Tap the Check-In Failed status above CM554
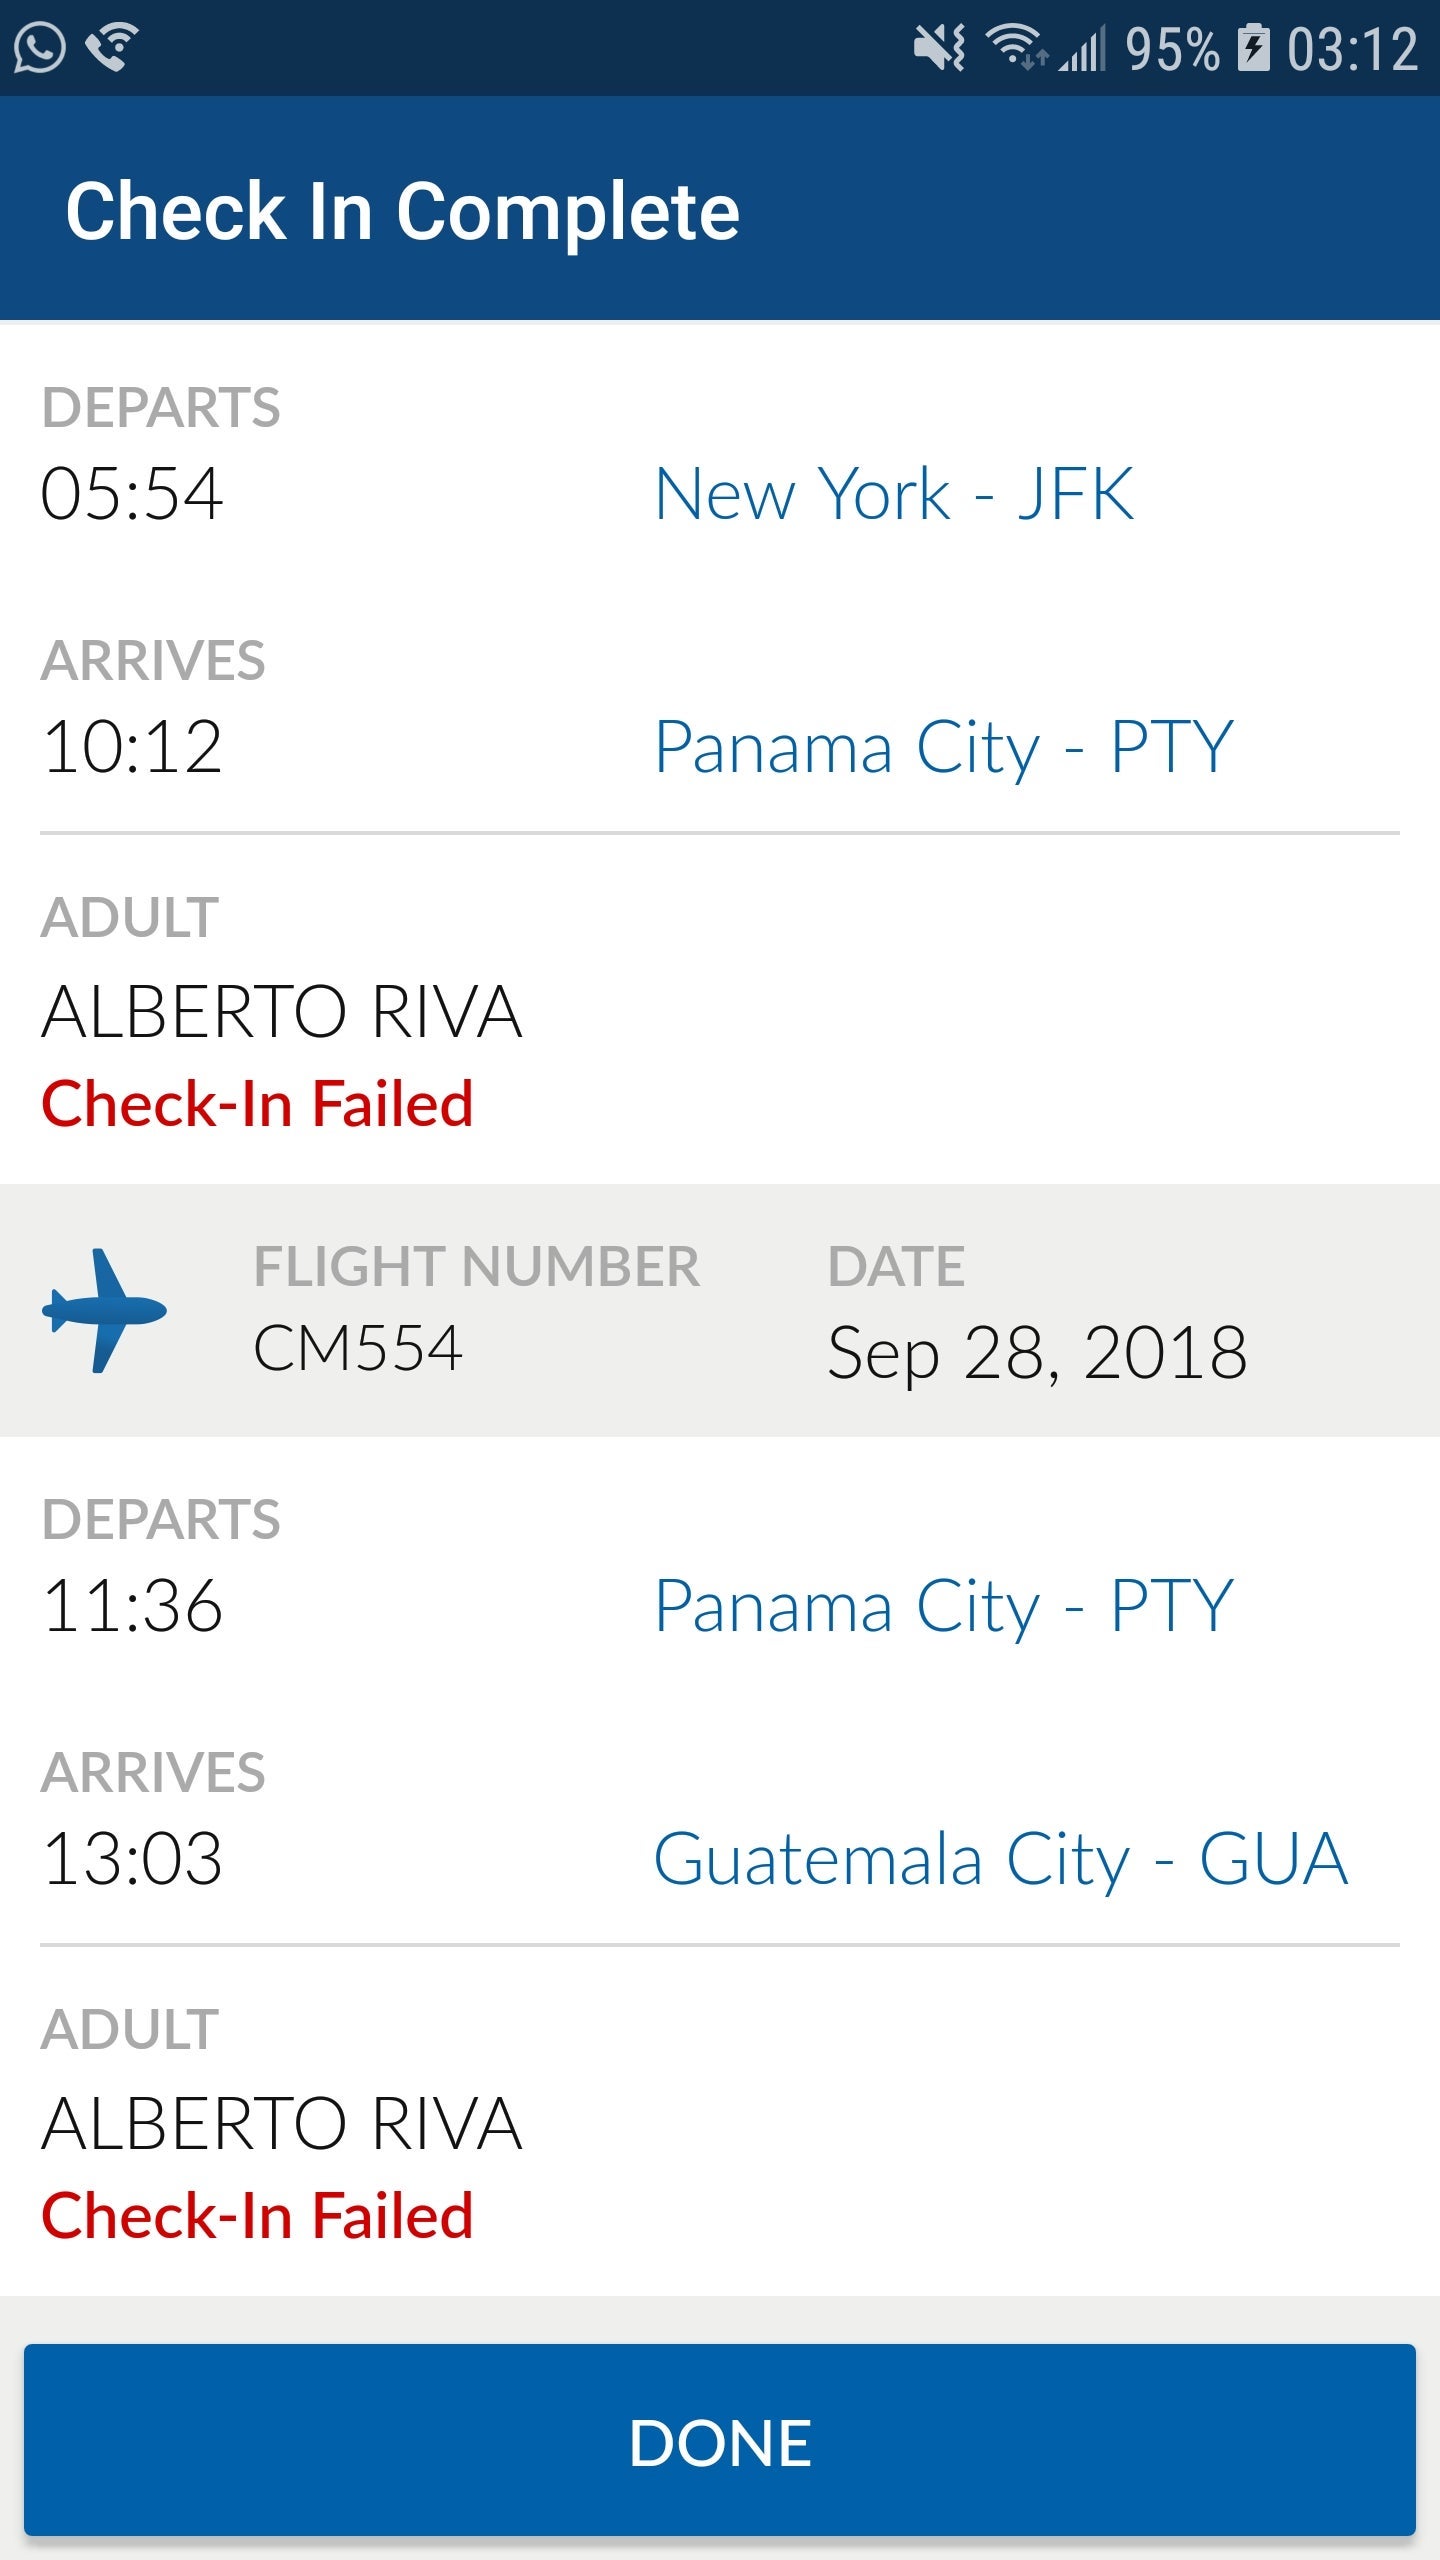The image size is (1440, 2560). coord(257,1104)
